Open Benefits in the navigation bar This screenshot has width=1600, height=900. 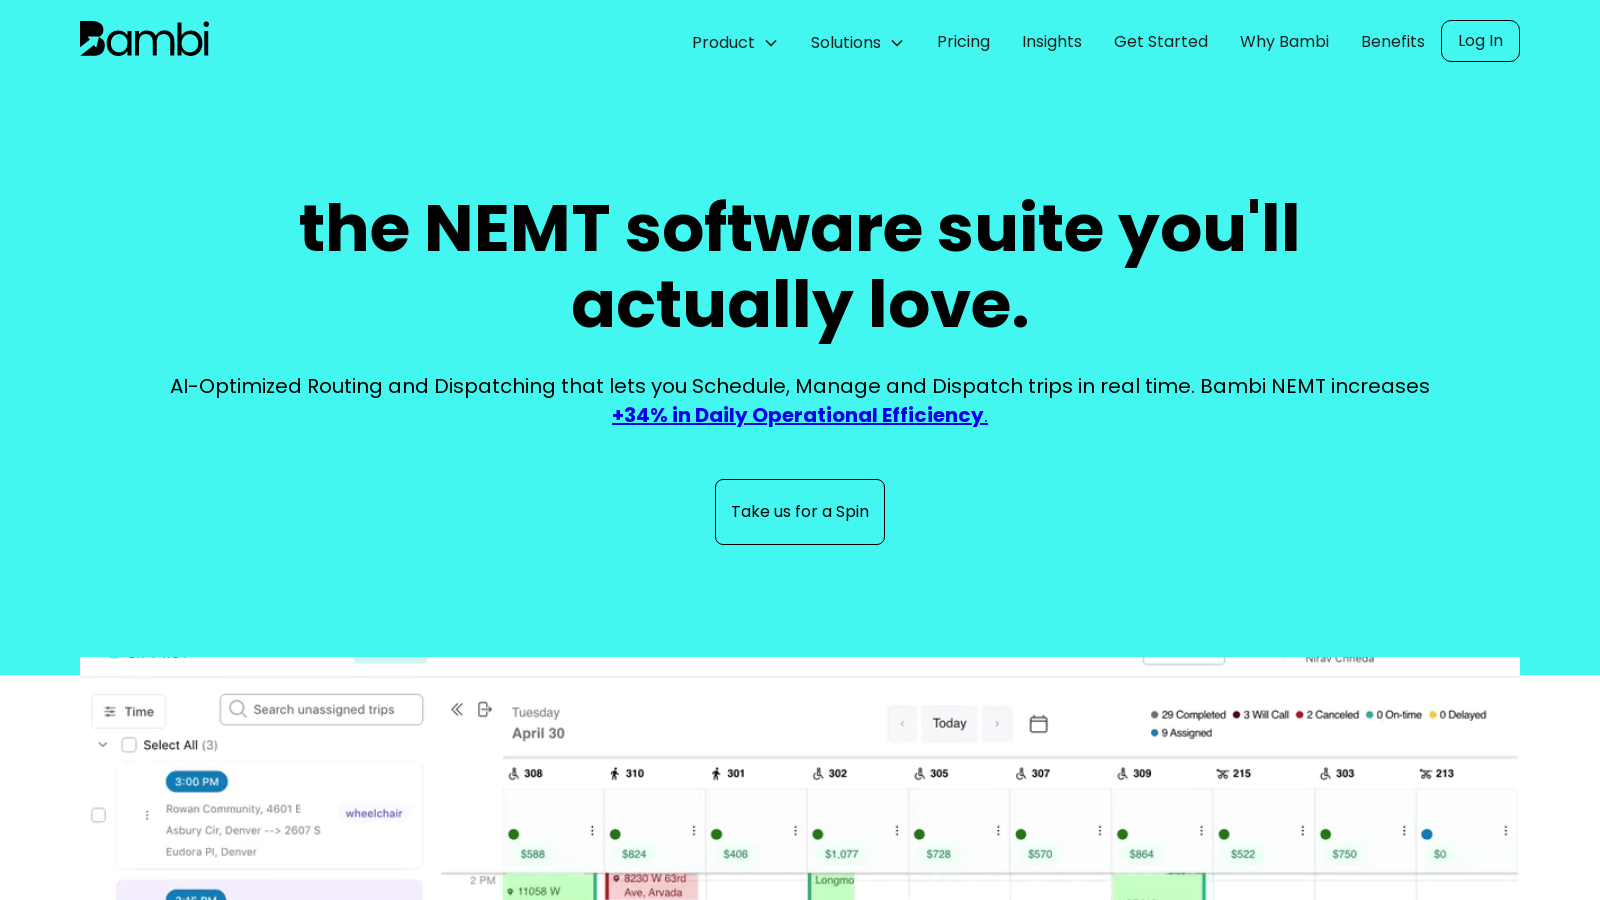point(1393,41)
